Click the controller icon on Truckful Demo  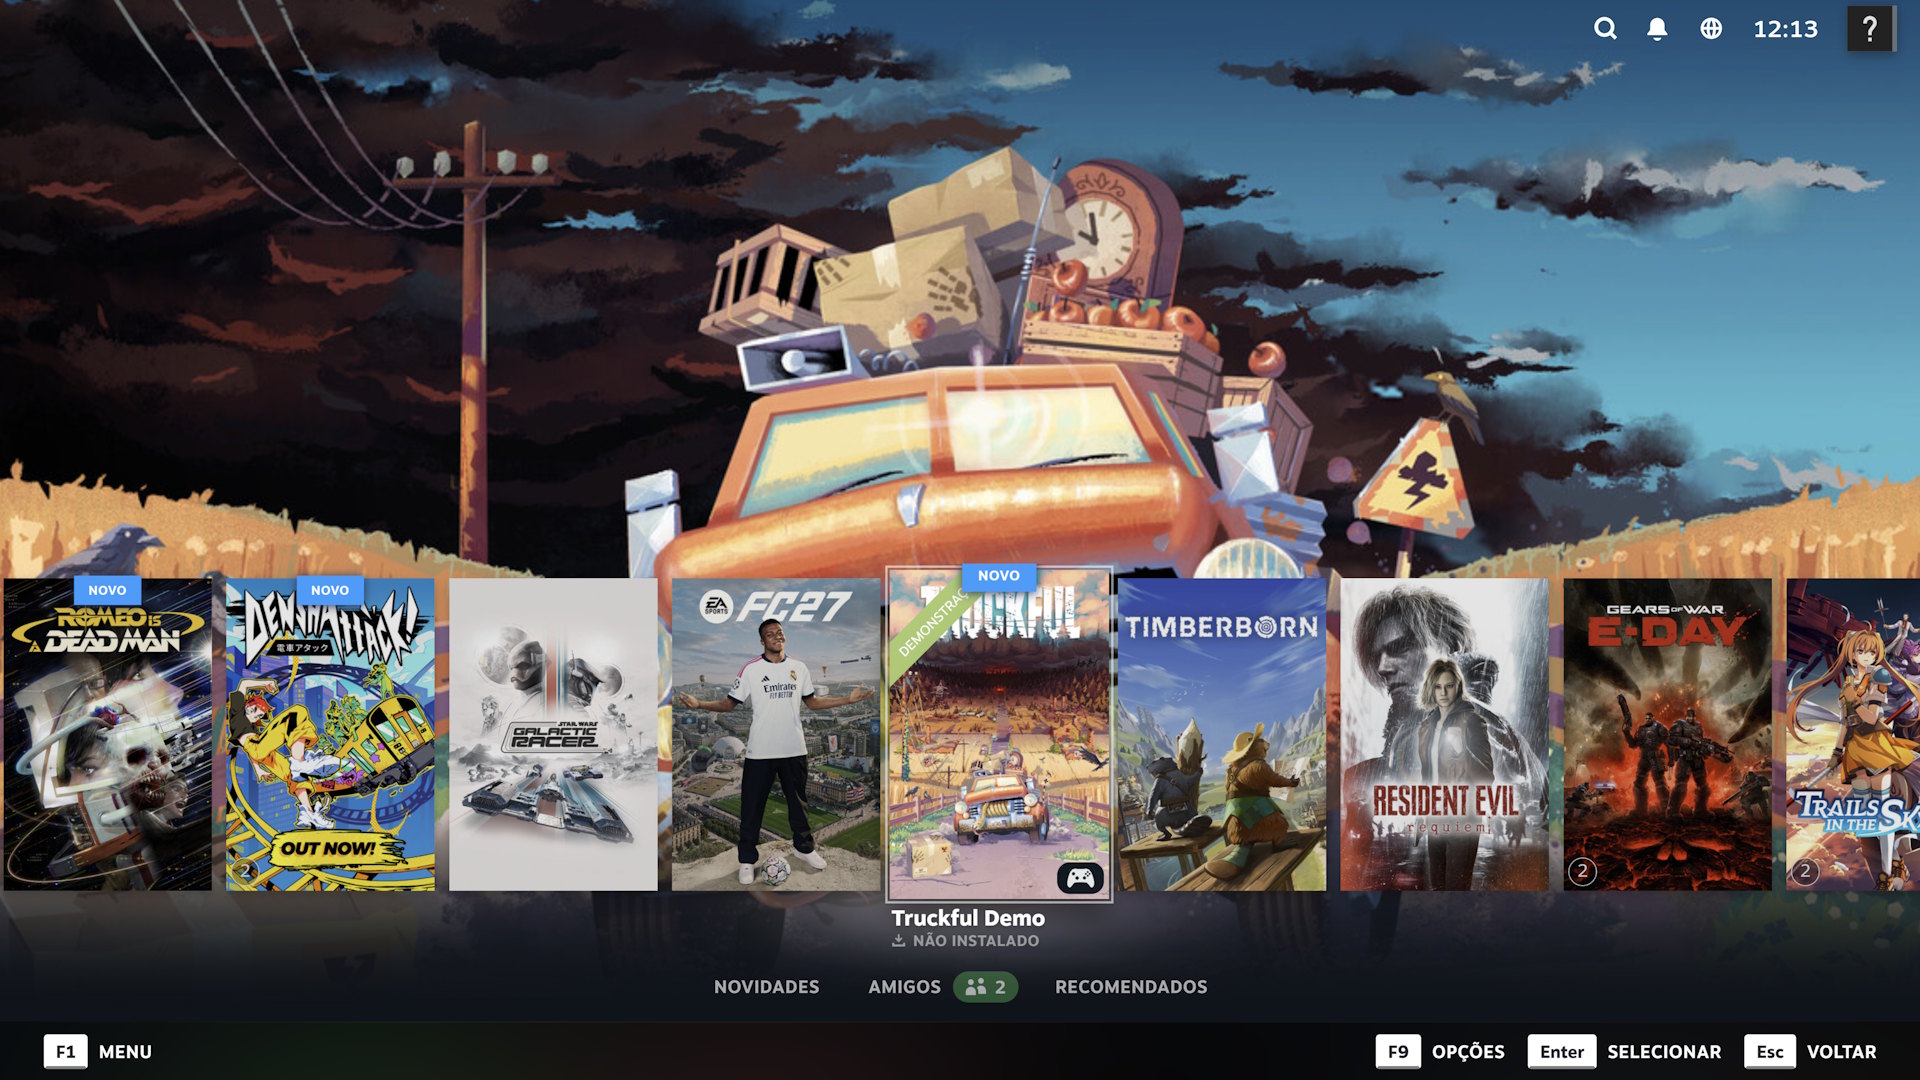pos(1080,878)
